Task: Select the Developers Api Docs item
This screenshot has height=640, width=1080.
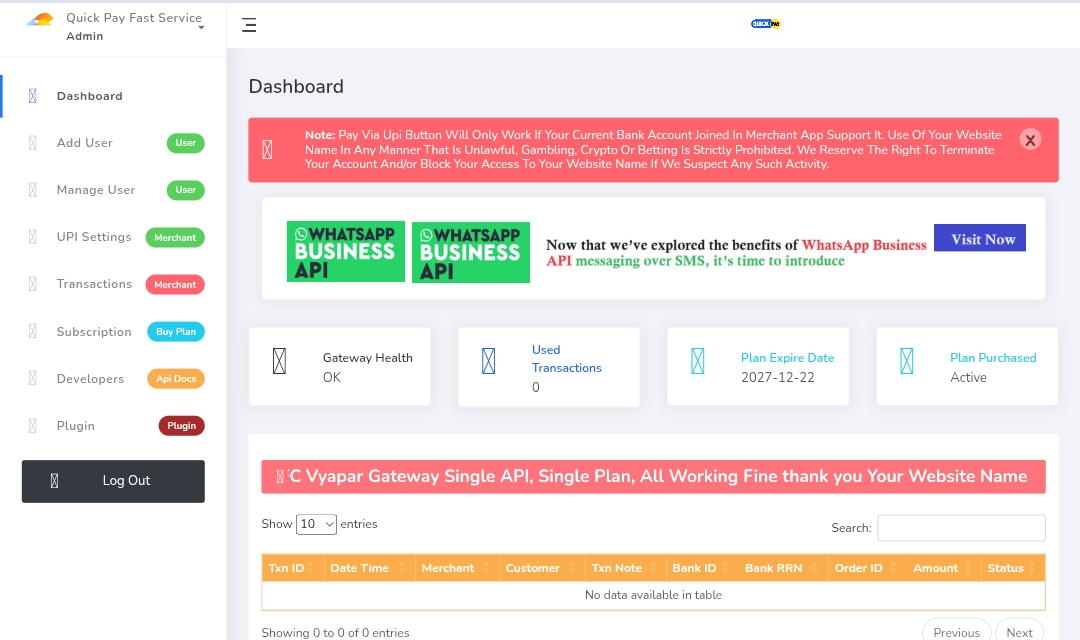Action: [x=90, y=379]
